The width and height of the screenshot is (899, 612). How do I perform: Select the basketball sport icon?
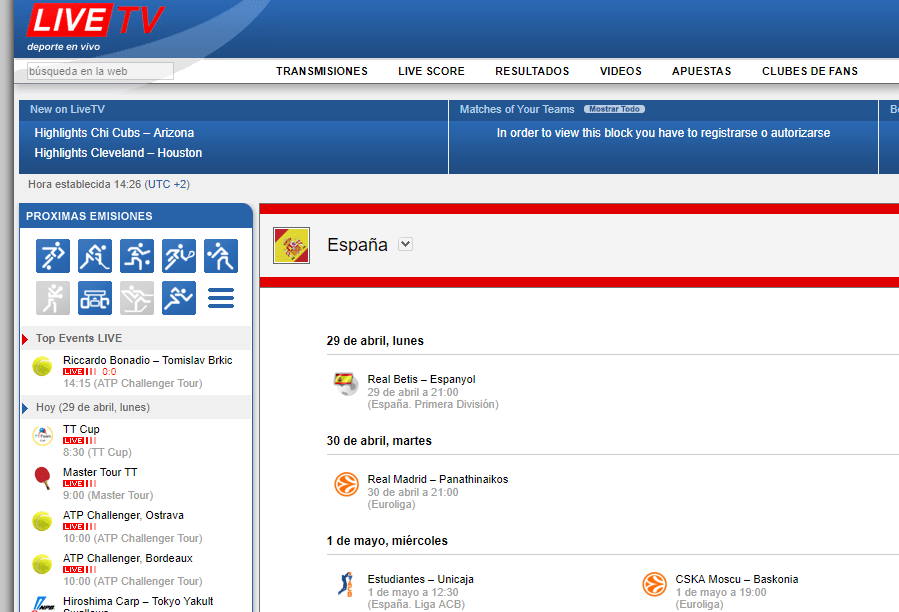[137, 256]
